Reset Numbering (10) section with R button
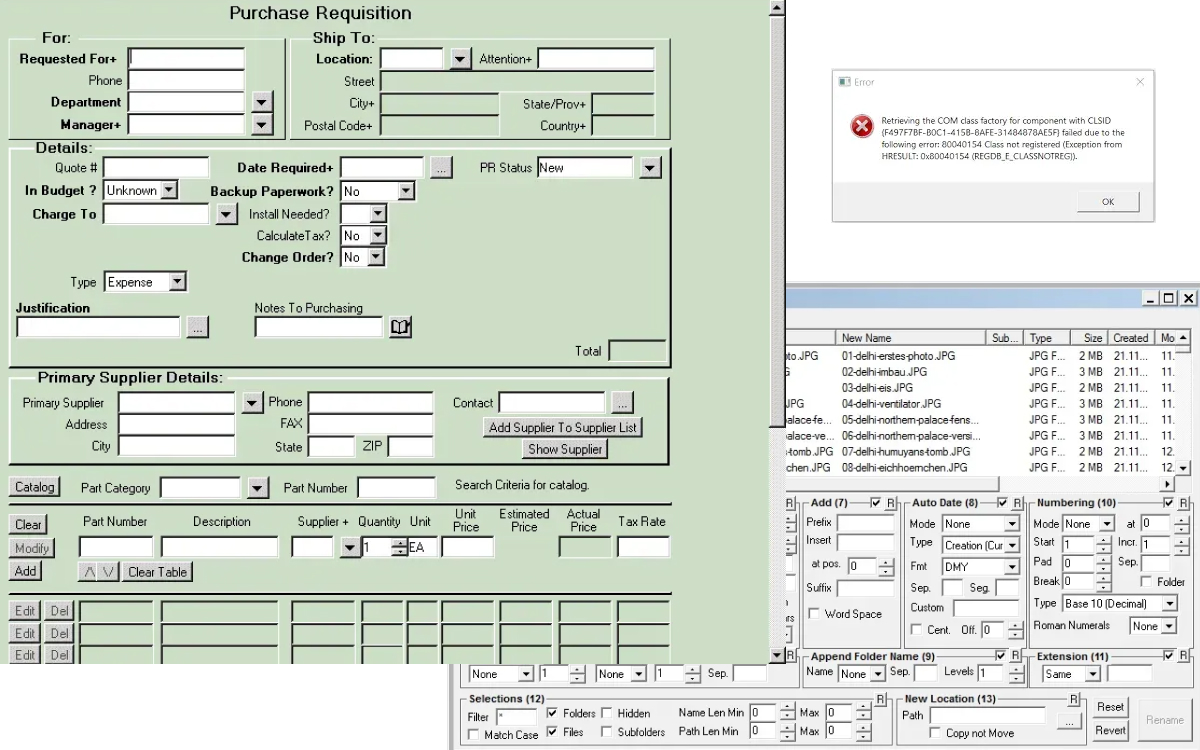Viewport: 1200px width, 750px height. pos(1183,503)
